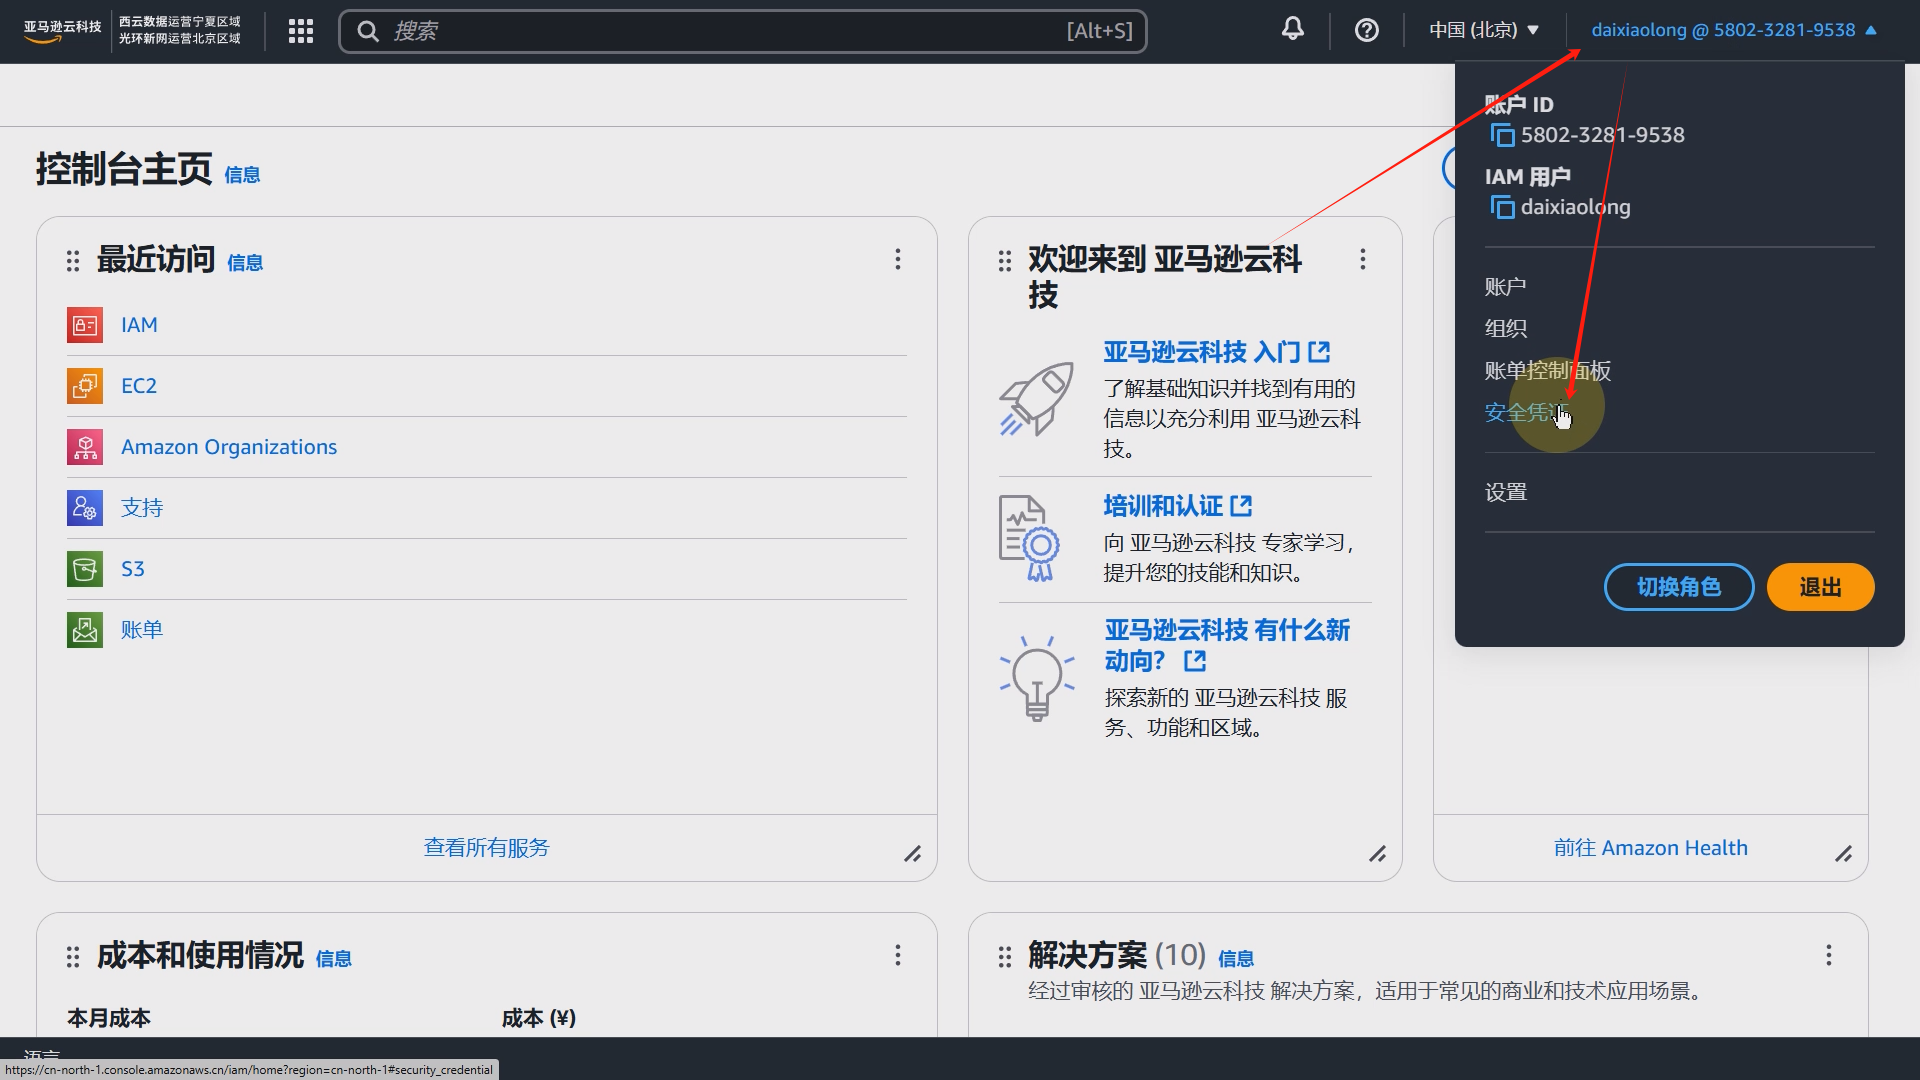This screenshot has width=1920, height=1080.
Task: Choose 设置 in the account menu
Action: pos(1506,492)
